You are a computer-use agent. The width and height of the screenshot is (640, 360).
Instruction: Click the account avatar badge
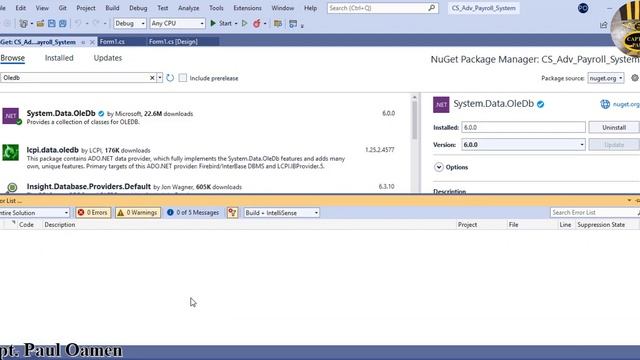(583, 8)
